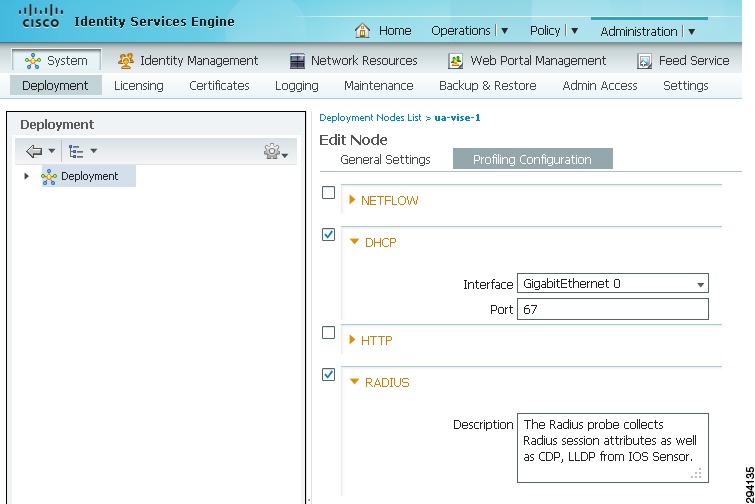Open the Policy menu dropdown arrow

pos(574,31)
